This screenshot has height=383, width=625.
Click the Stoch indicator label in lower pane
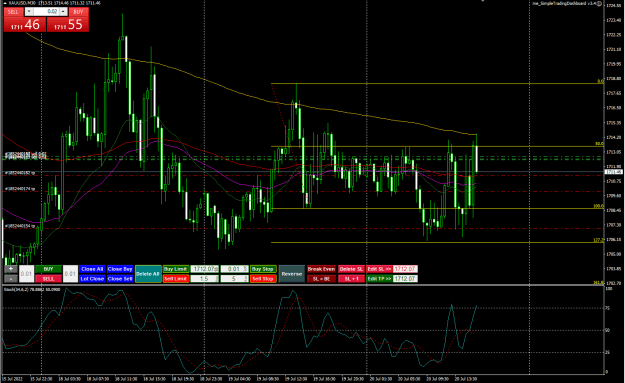coord(32,289)
